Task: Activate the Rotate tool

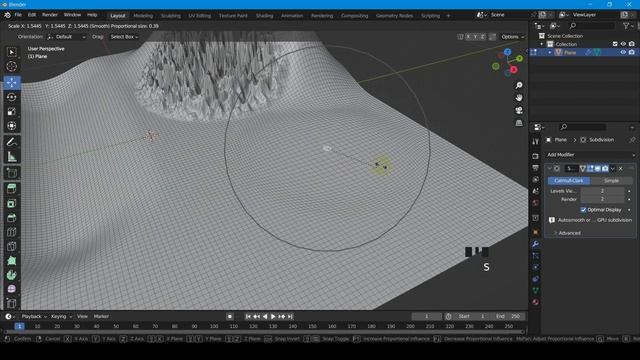Action: click(11, 97)
